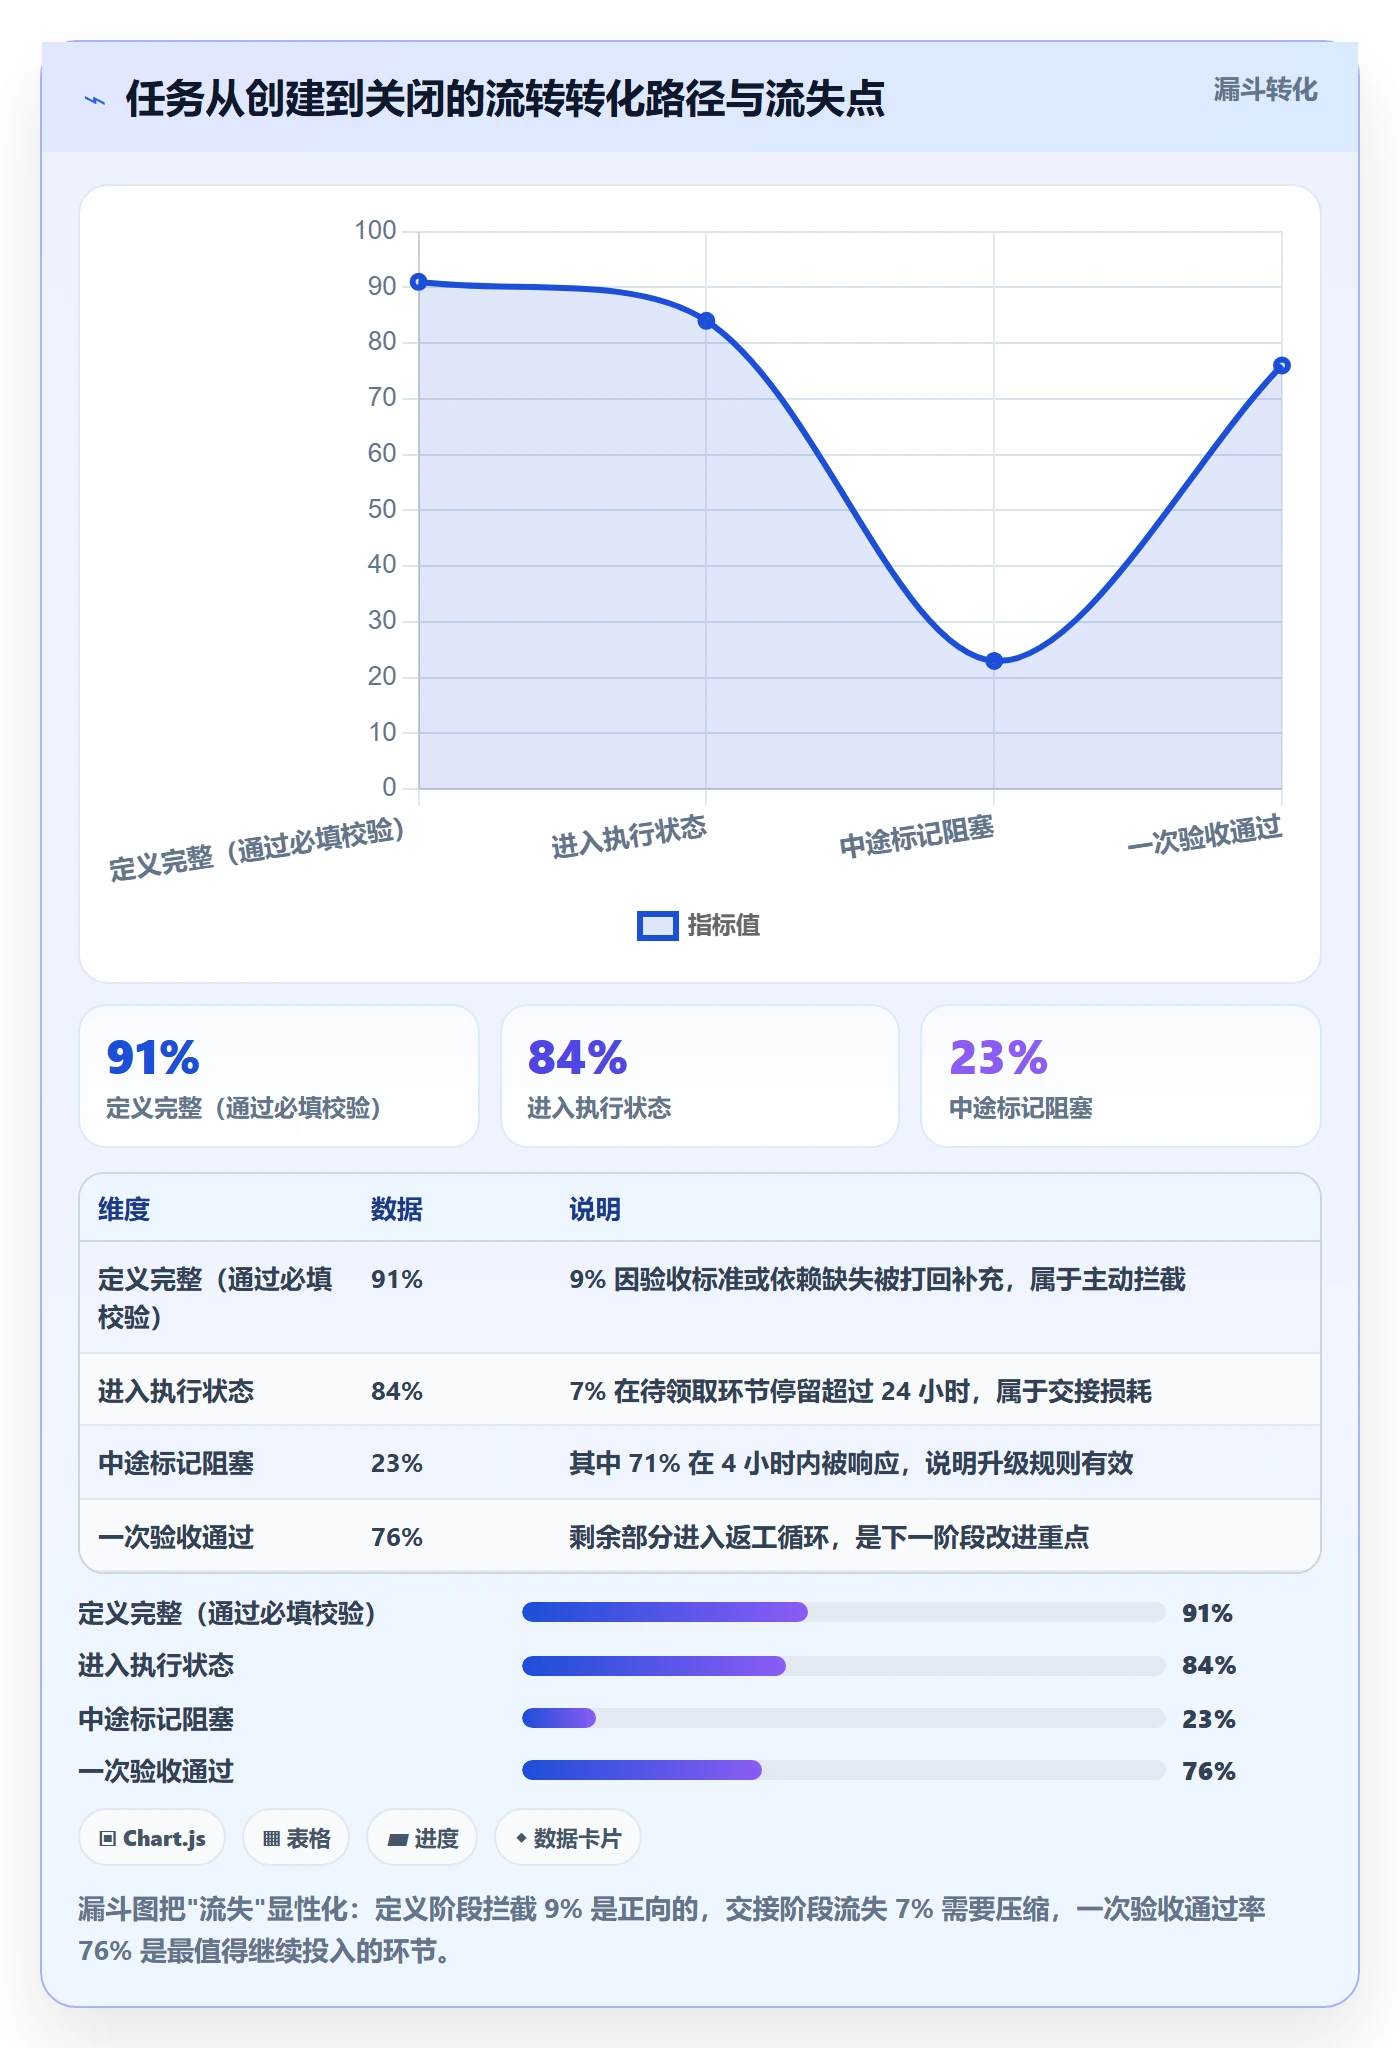Viewport: 1400px width, 2048px height.
Task: Click y-axis tick label 100
Action: point(376,231)
